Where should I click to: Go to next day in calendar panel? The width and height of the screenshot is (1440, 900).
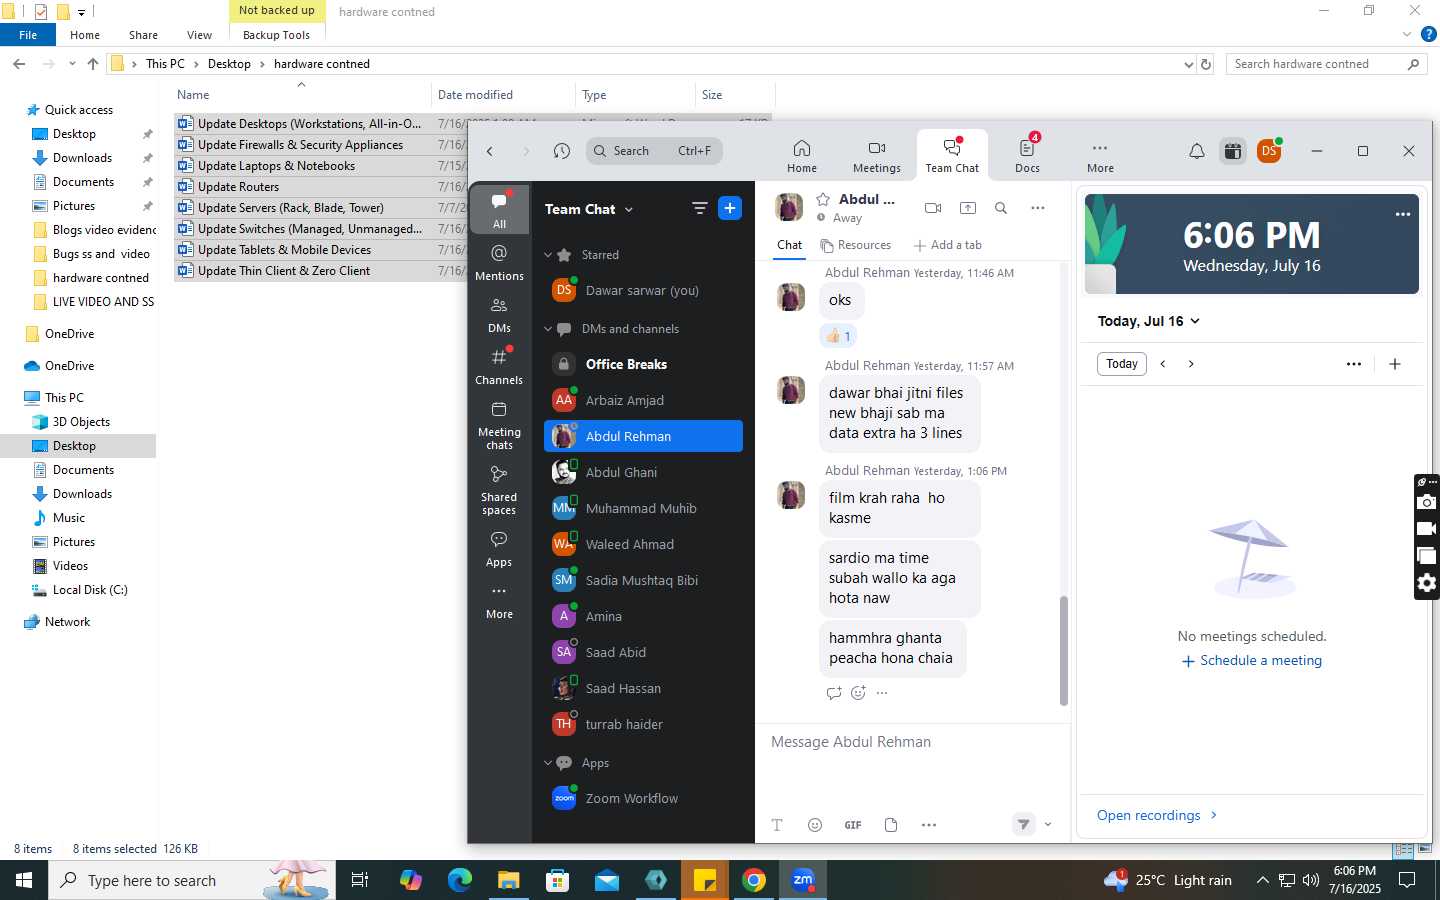click(1191, 364)
